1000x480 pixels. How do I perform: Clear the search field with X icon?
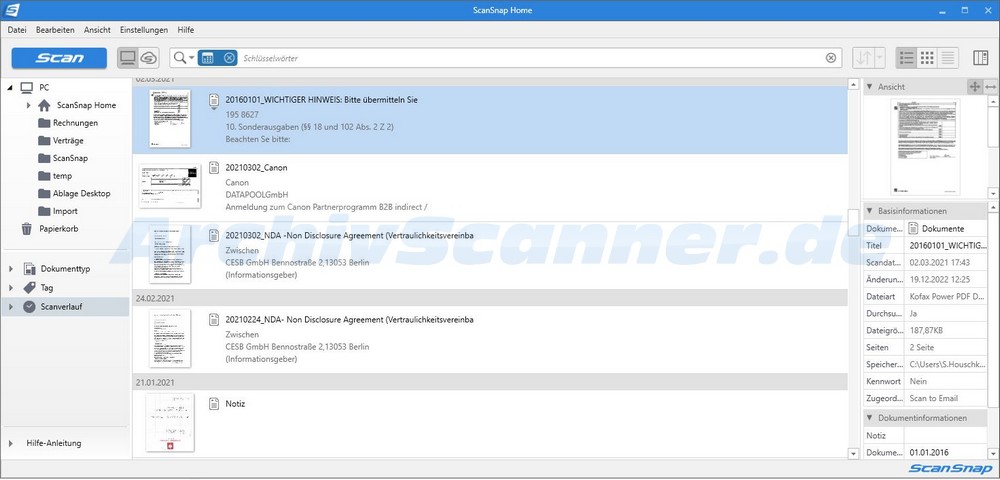coord(831,58)
